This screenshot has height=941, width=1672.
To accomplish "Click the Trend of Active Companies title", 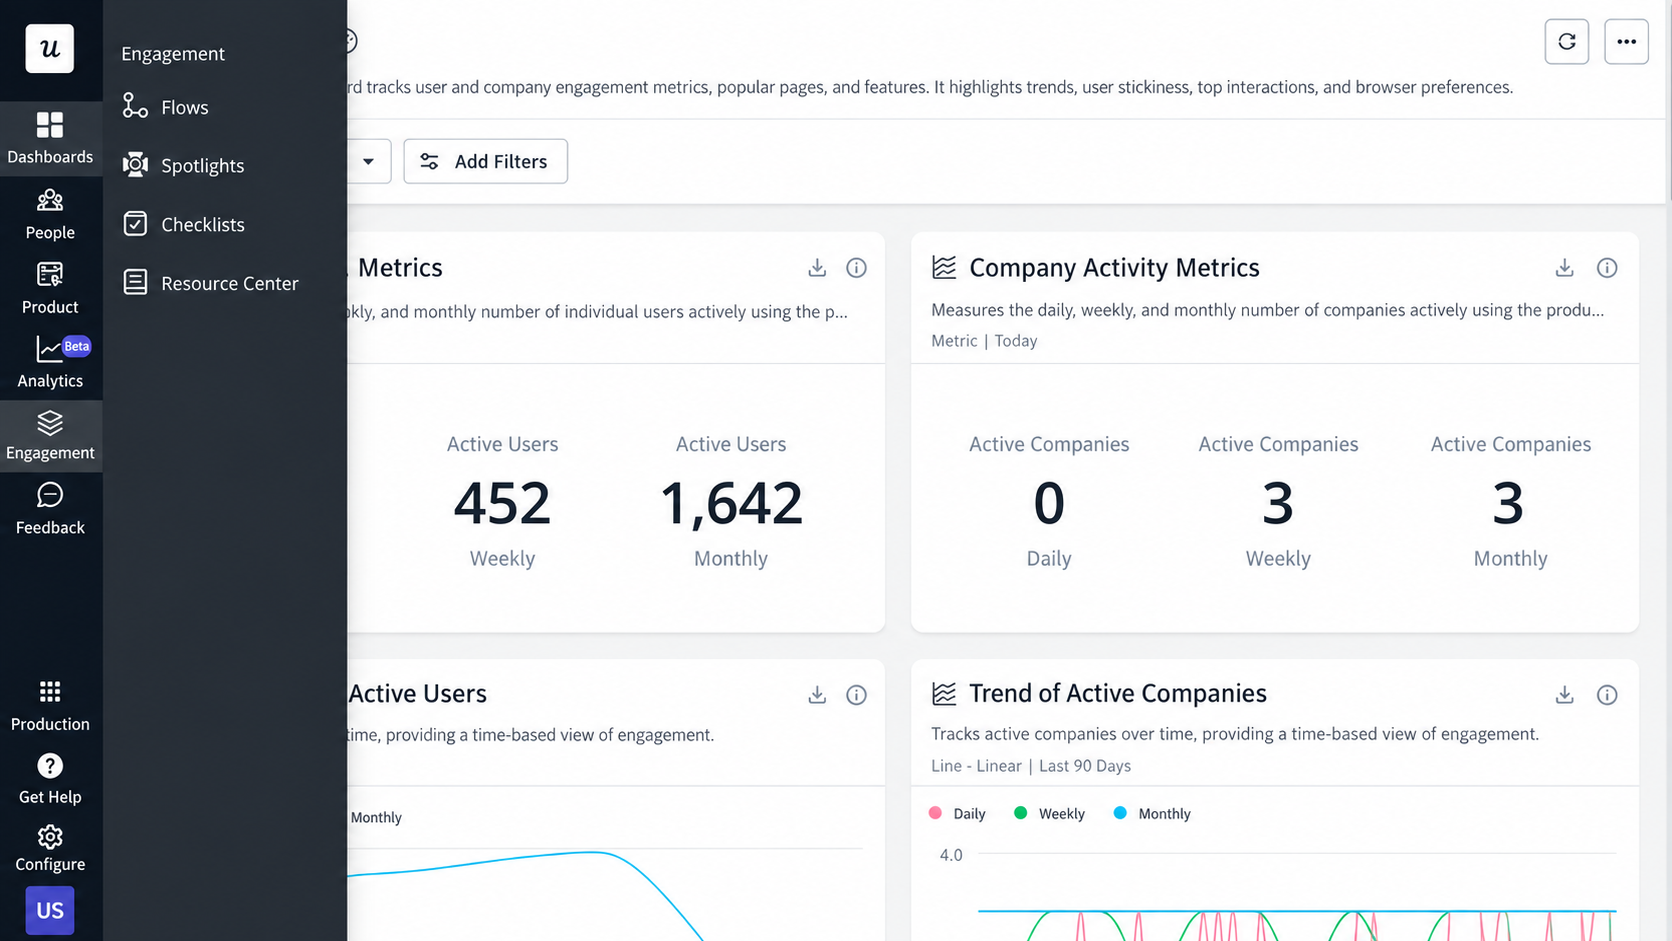I will coord(1118,694).
